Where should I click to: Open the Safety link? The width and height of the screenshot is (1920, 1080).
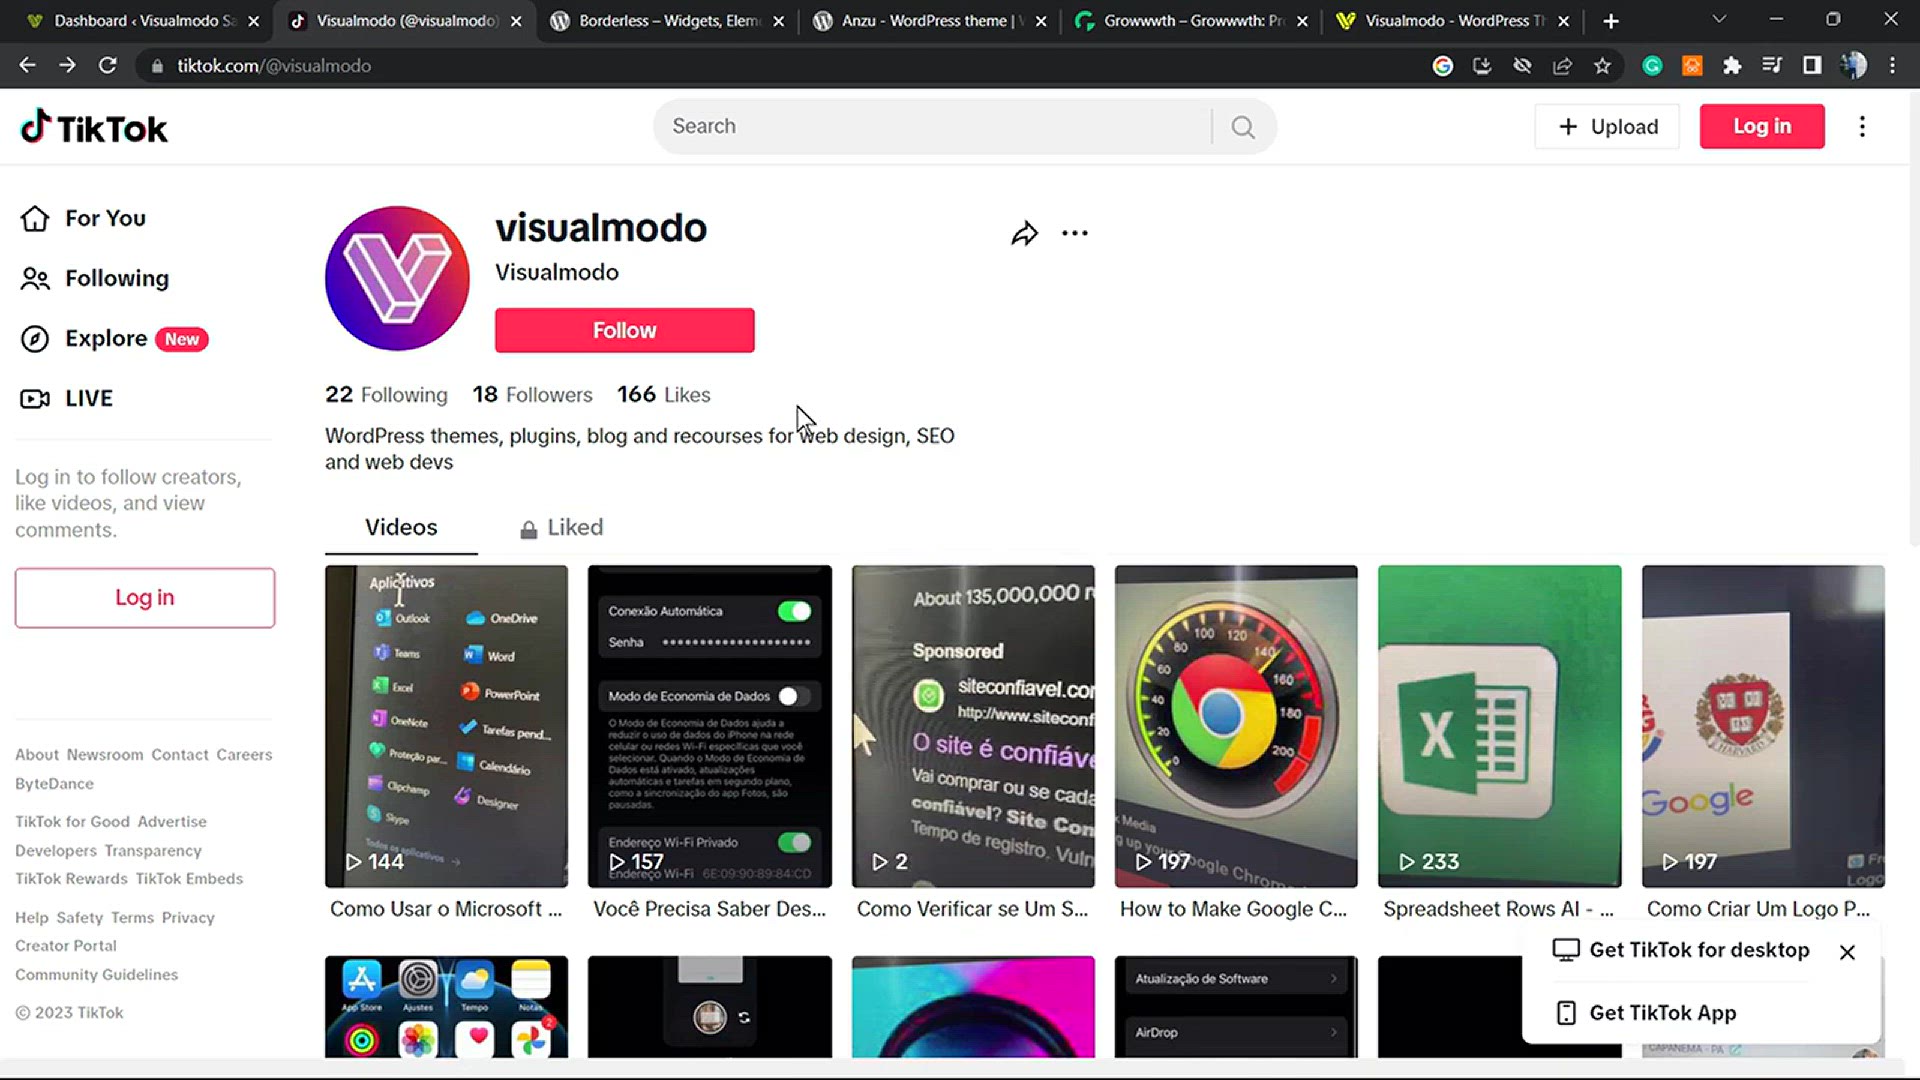click(80, 918)
